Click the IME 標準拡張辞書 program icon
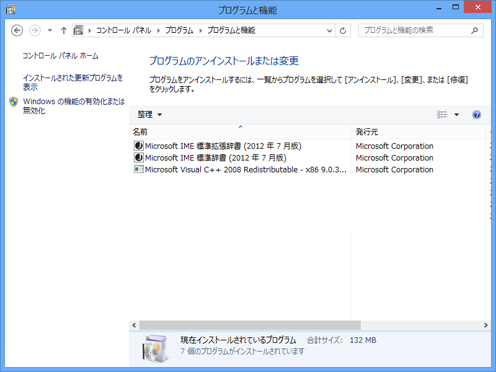Screen dimensions: 496x372 (x=138, y=146)
